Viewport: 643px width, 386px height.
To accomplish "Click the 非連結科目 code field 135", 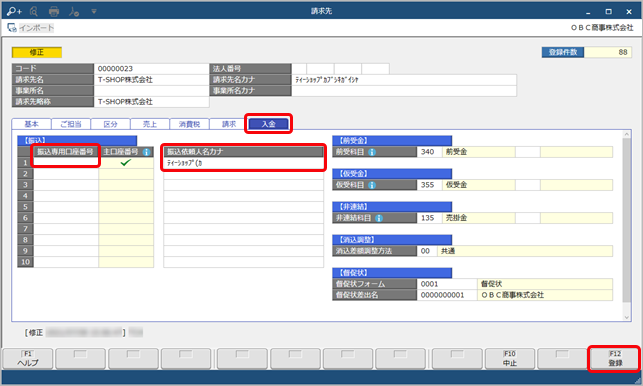I will 429,218.
